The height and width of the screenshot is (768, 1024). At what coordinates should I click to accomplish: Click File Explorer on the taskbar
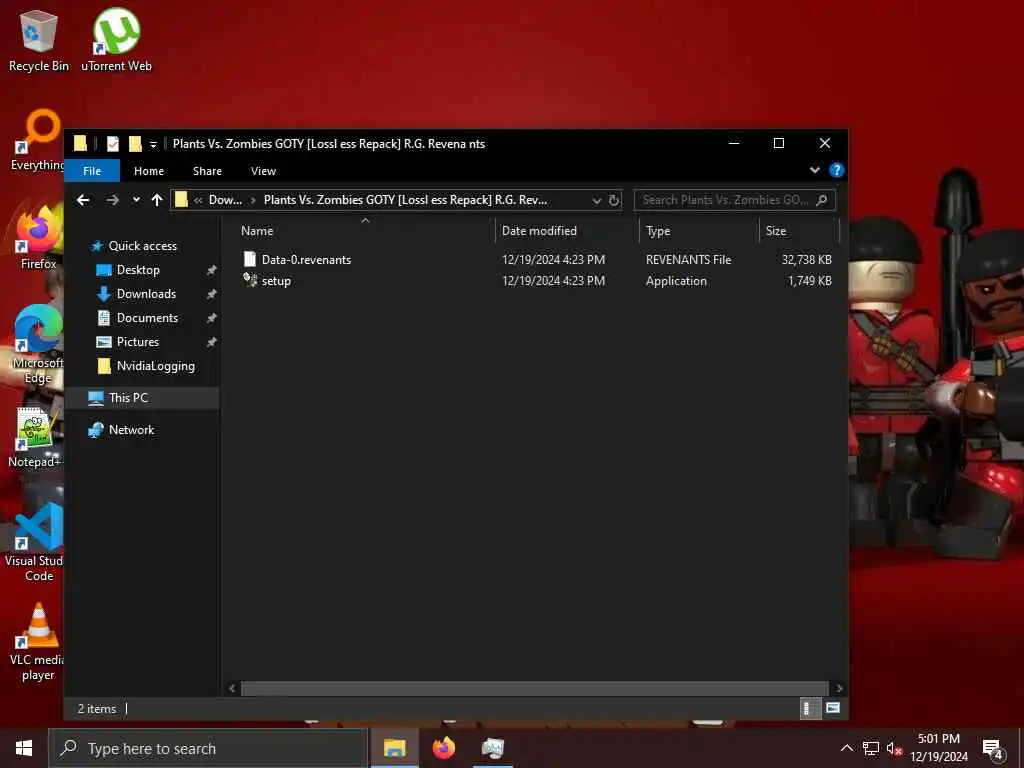(x=394, y=748)
